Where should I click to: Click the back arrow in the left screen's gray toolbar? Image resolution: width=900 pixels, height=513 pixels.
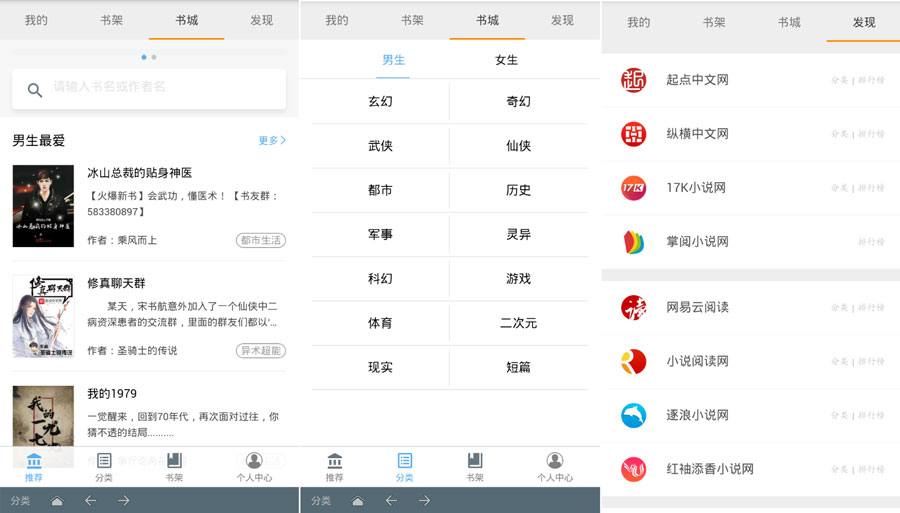click(90, 500)
